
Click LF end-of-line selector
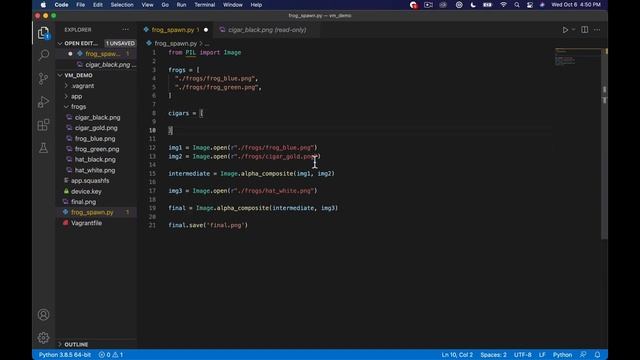(x=542, y=355)
